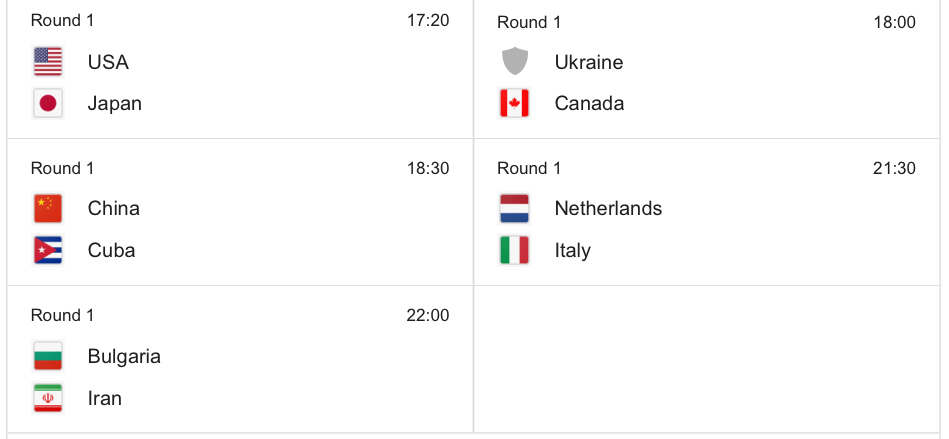Click the China flag icon
Screen dimensions: 949x439
click(48, 208)
